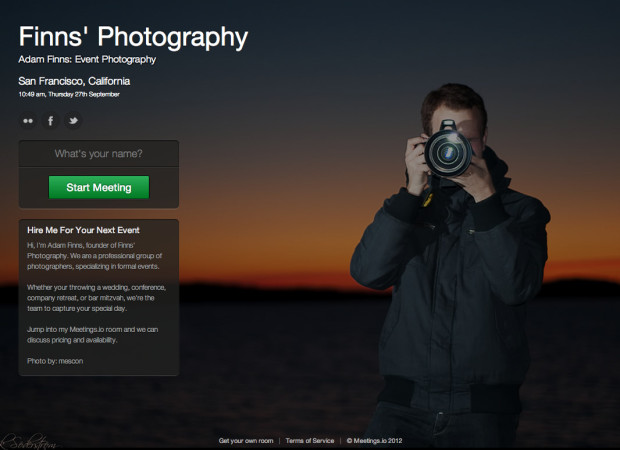
Task: Click the camera lens in the photo
Action: click(x=446, y=153)
